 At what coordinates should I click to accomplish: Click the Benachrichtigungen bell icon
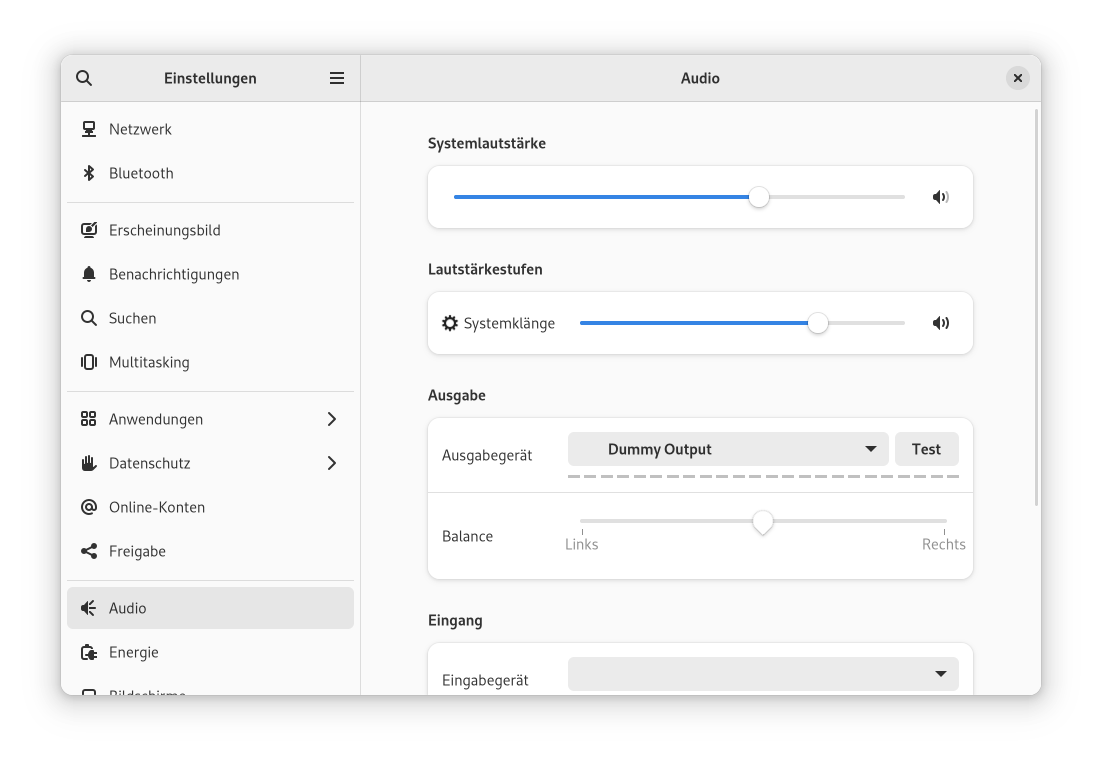pos(89,274)
